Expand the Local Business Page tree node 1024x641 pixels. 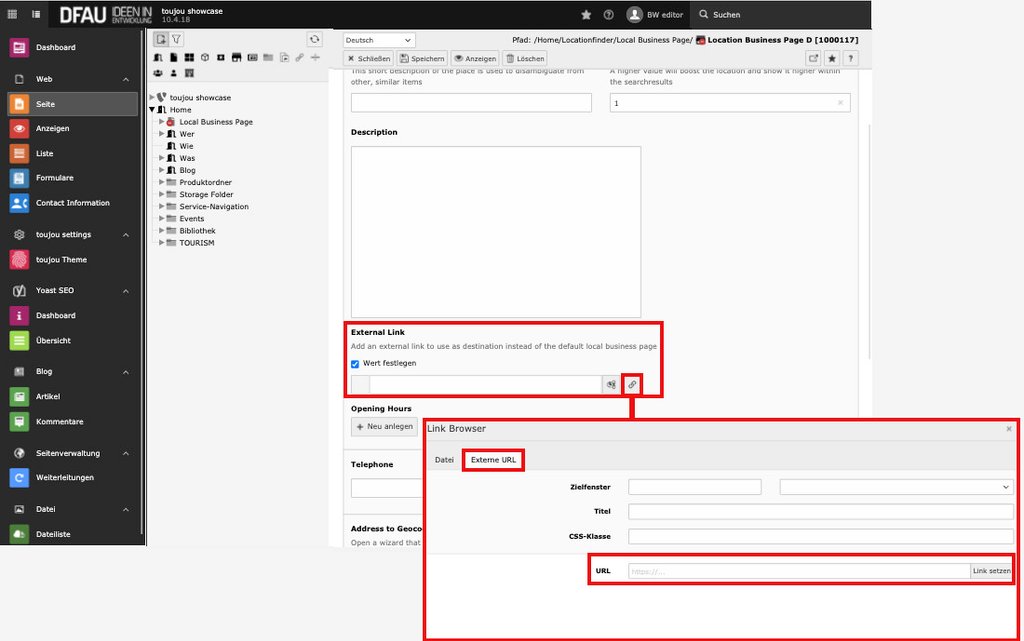coord(161,122)
